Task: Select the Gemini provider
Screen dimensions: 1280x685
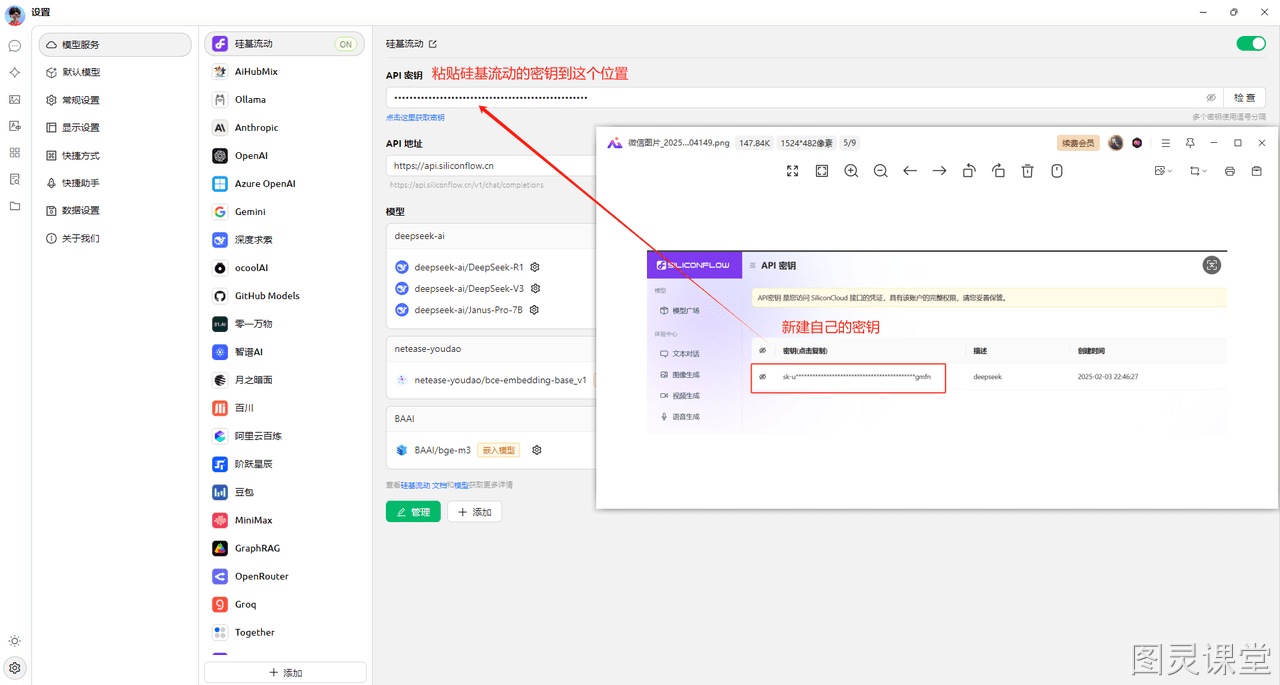Action: [285, 212]
